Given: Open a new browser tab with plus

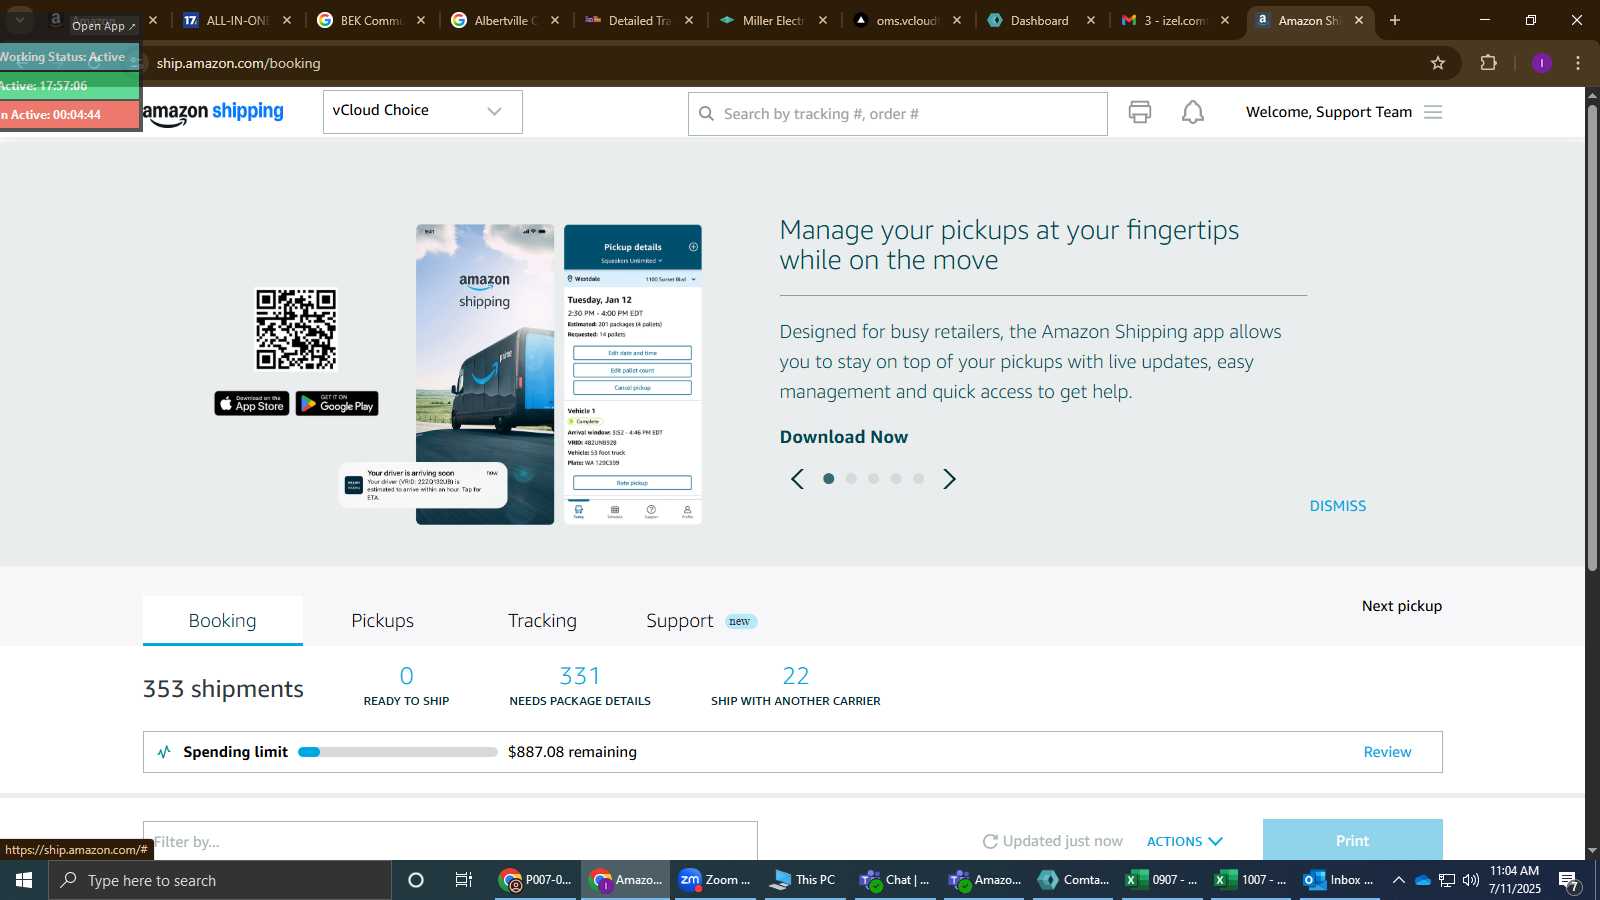Looking at the screenshot, I should [x=1395, y=20].
